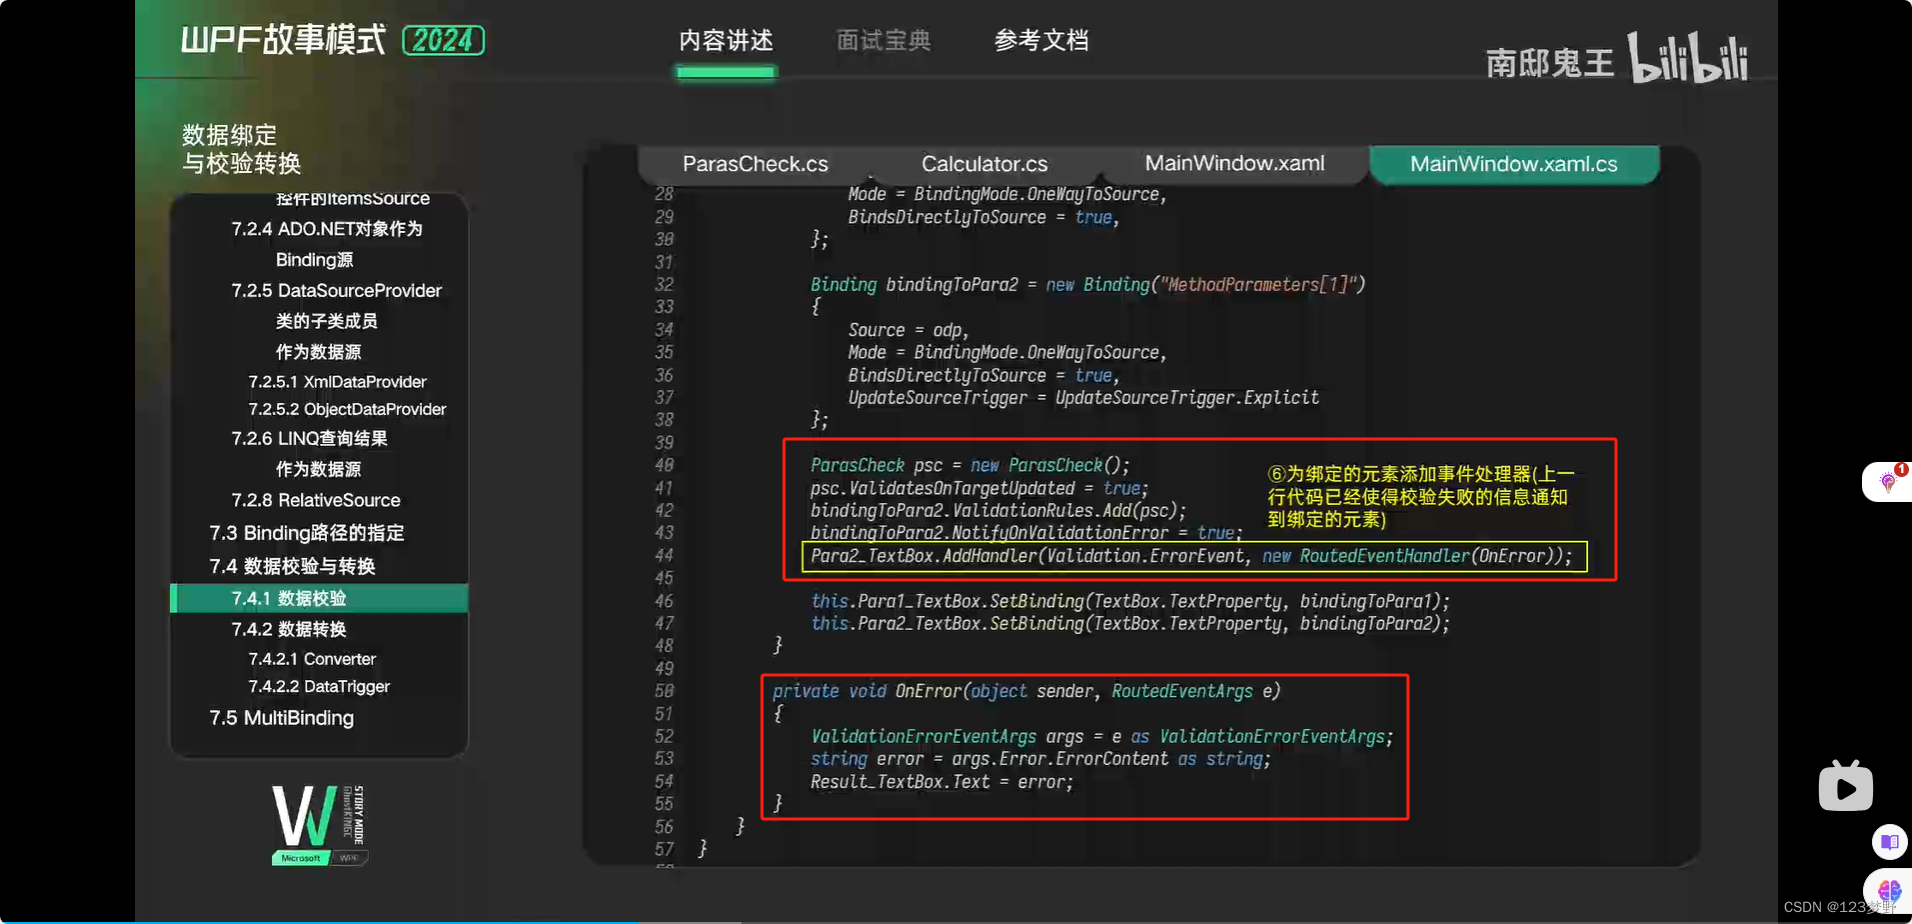Open 7.3 Binding路径的指定 chapter
Screen dimensions: 1912x924
pyautogui.click(x=307, y=533)
